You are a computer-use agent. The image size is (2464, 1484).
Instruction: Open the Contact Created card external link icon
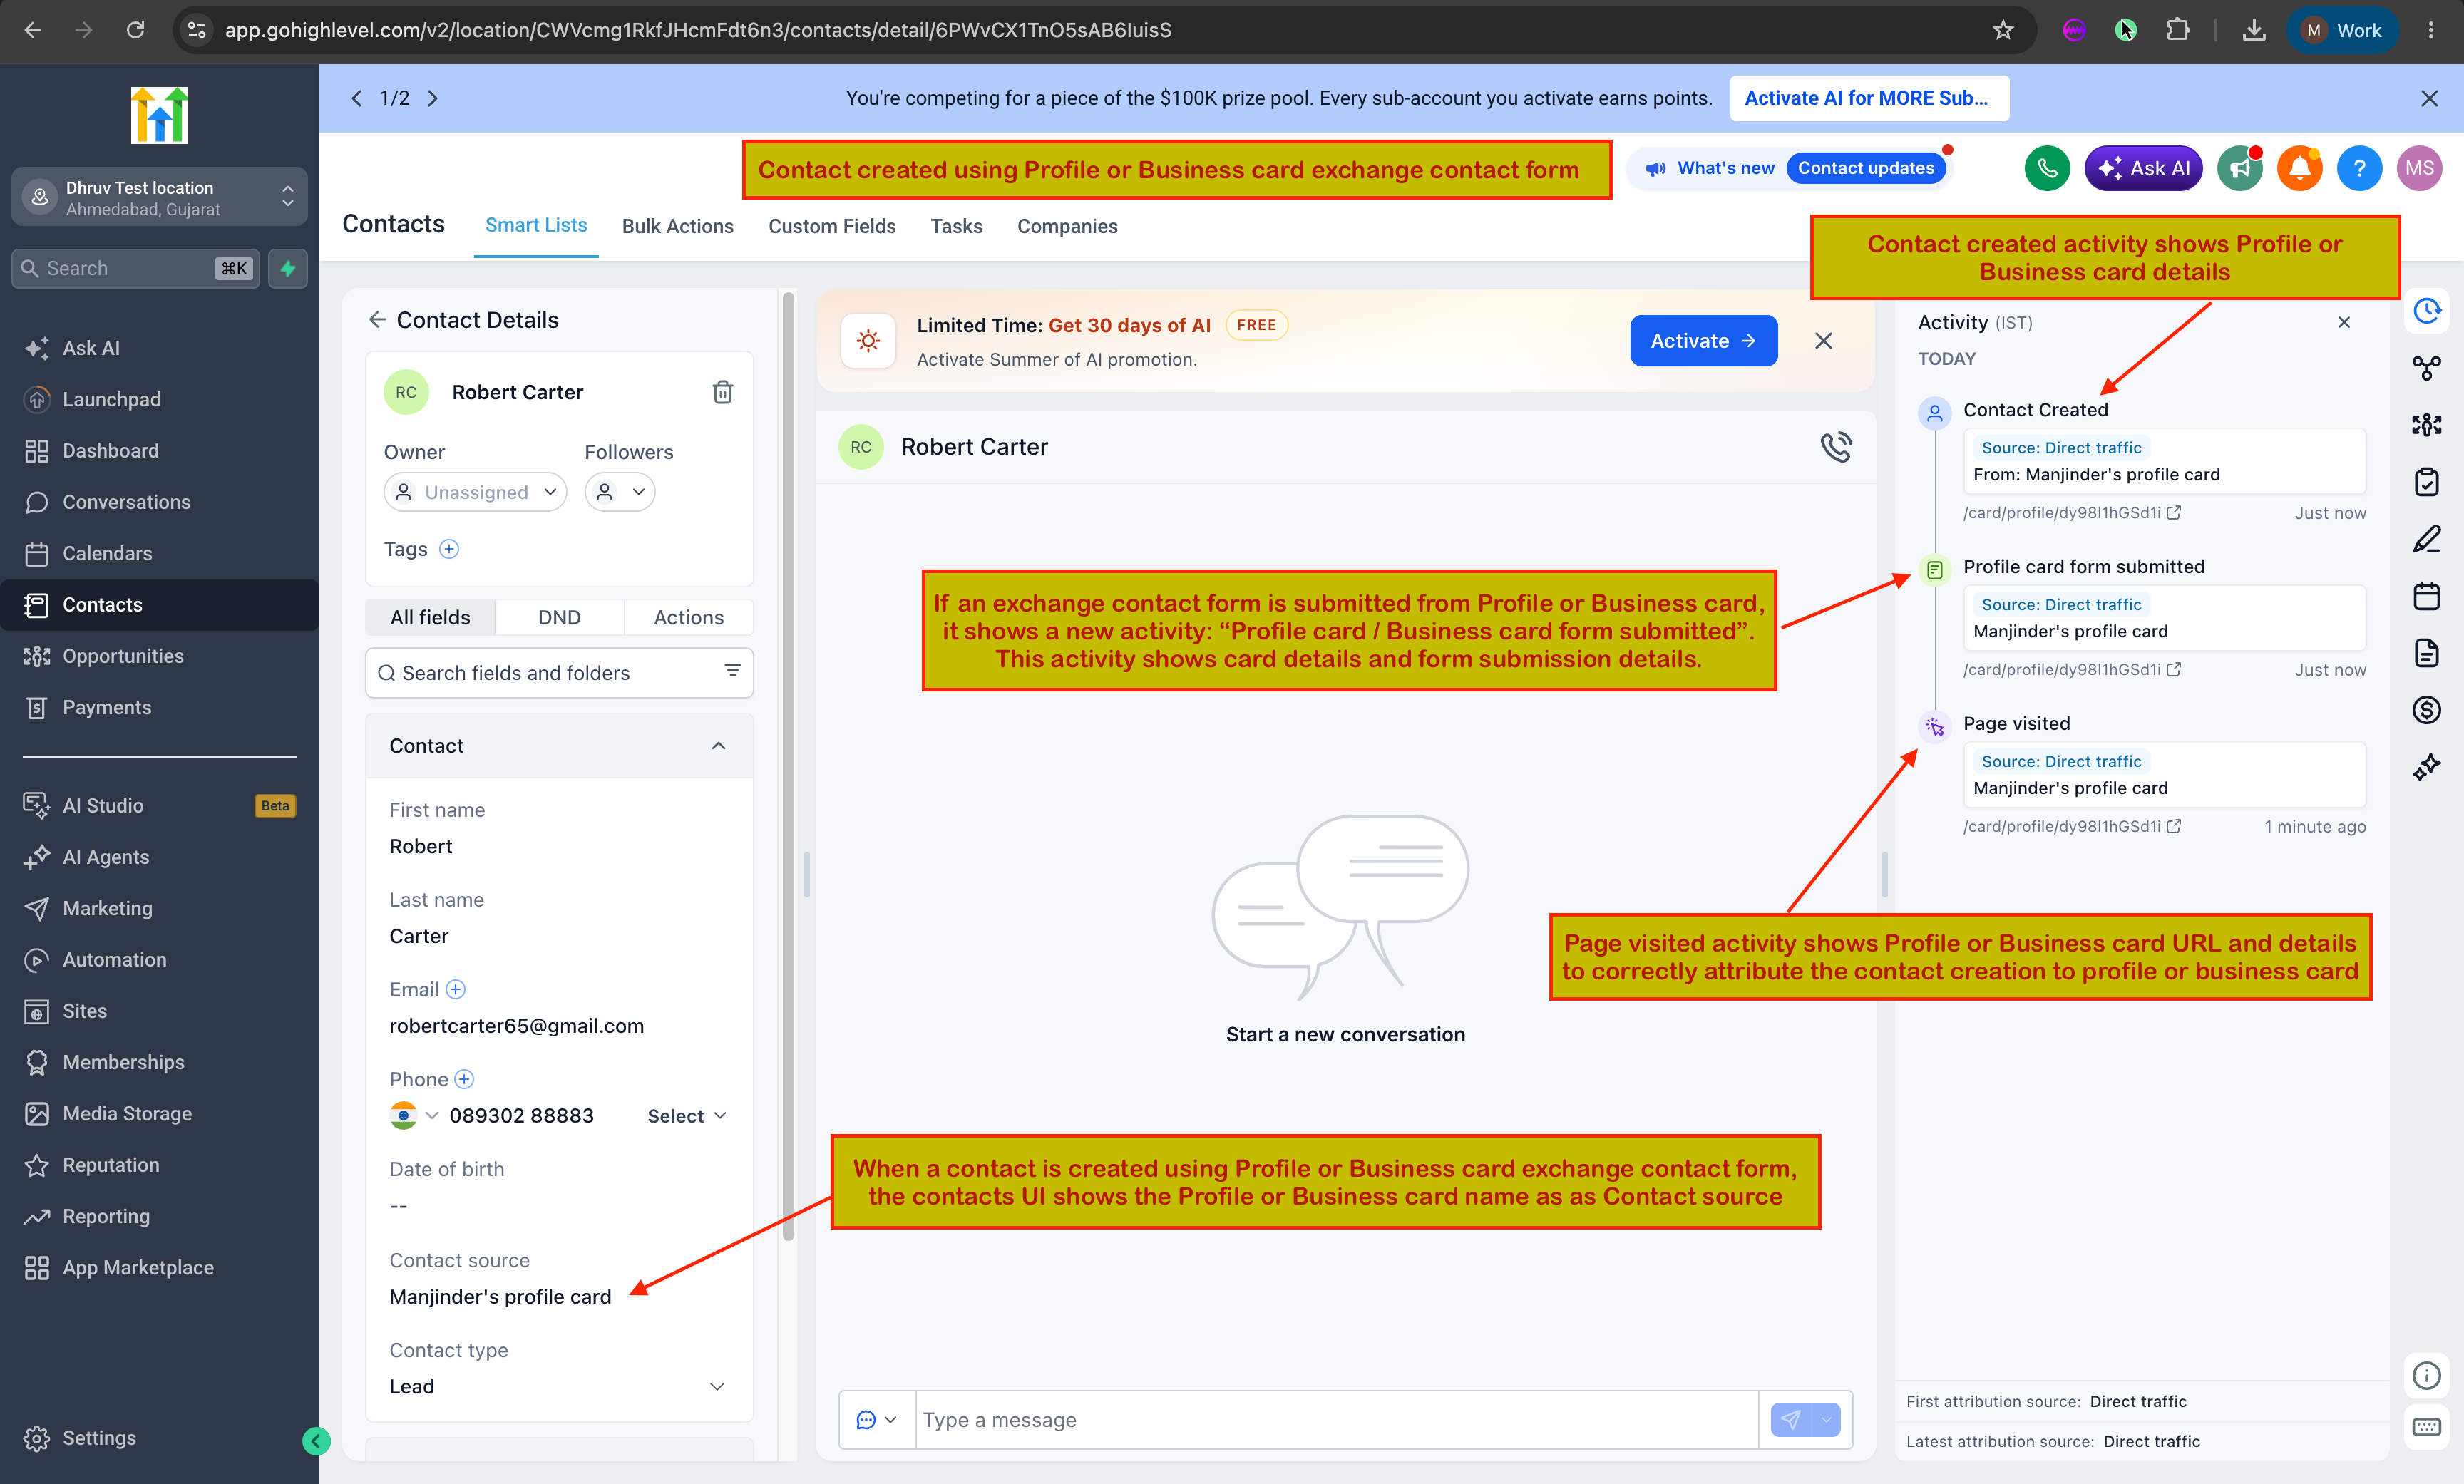[2174, 513]
